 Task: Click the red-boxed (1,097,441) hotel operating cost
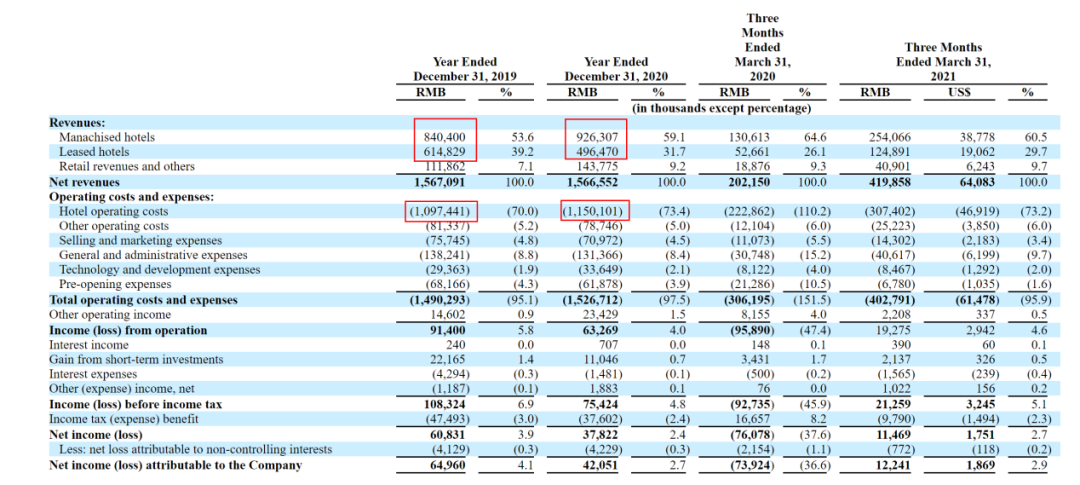(x=440, y=212)
